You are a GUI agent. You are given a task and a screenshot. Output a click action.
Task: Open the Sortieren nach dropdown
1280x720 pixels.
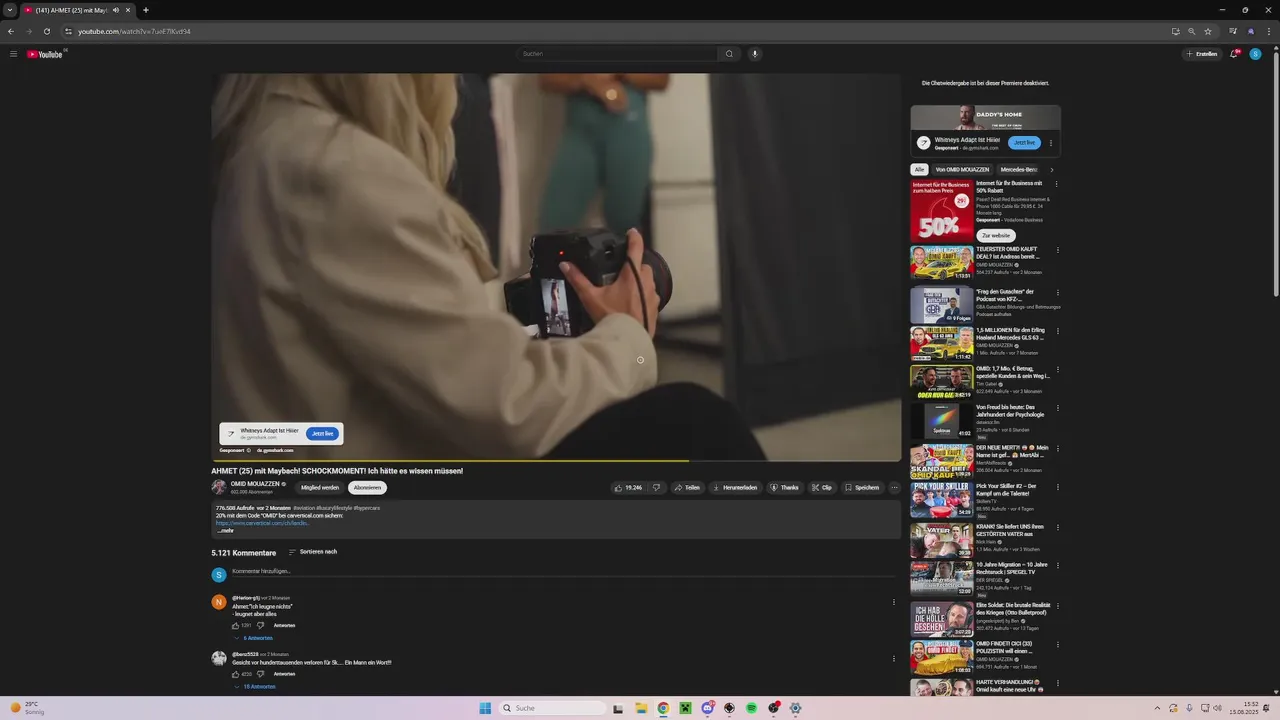pyautogui.click(x=313, y=552)
